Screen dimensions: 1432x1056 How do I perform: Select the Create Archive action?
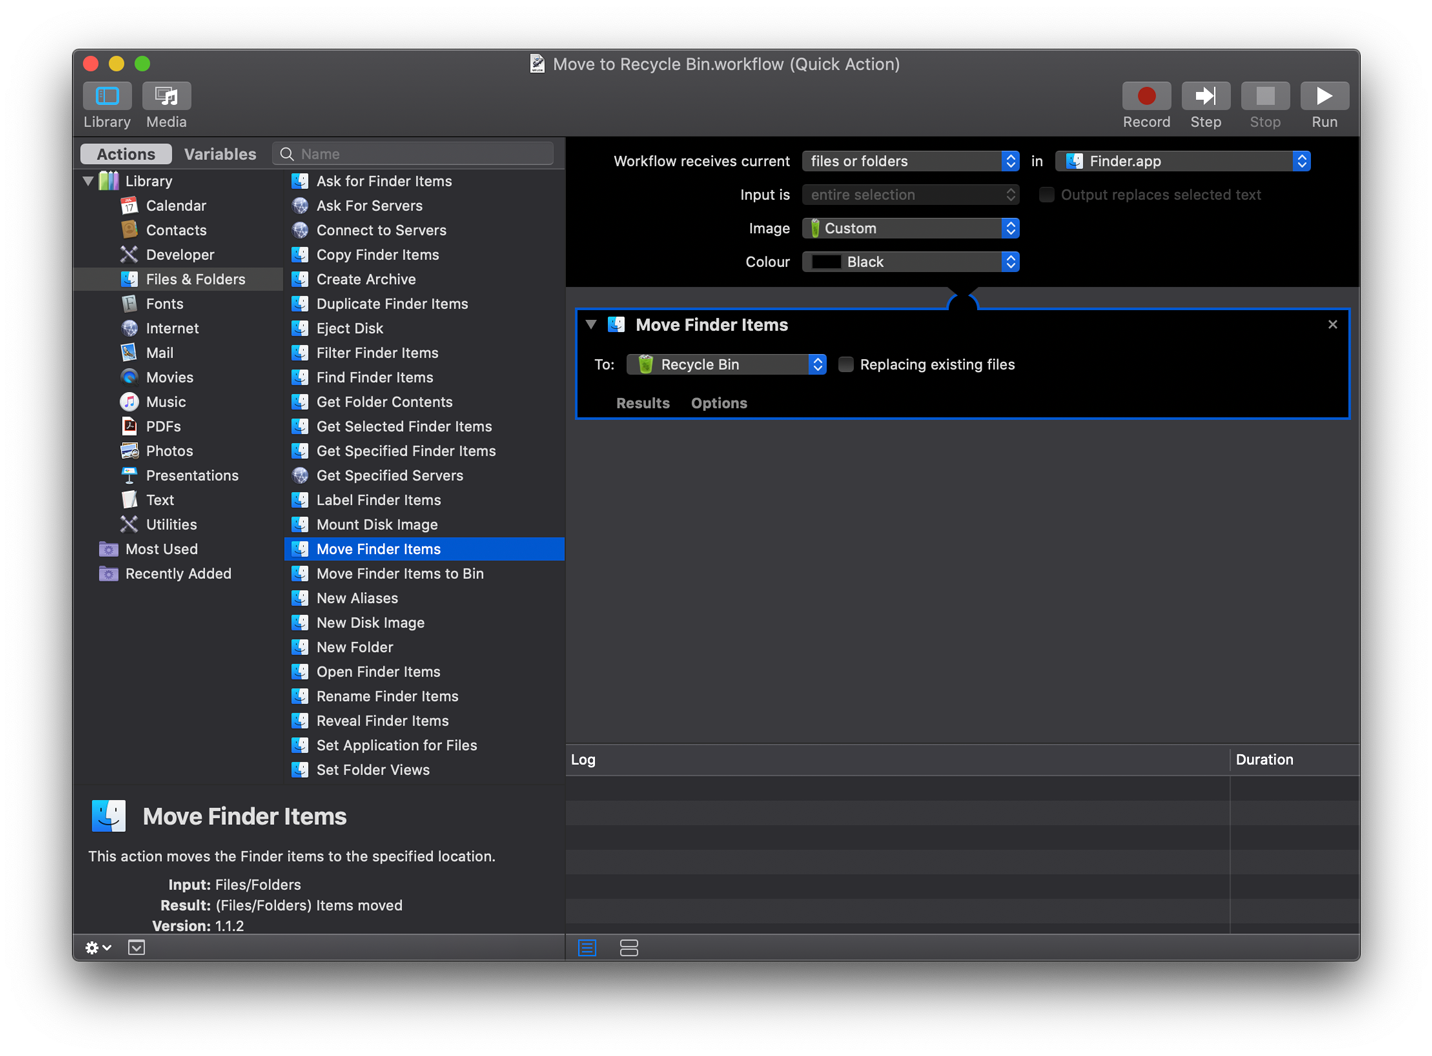pyautogui.click(x=425, y=279)
